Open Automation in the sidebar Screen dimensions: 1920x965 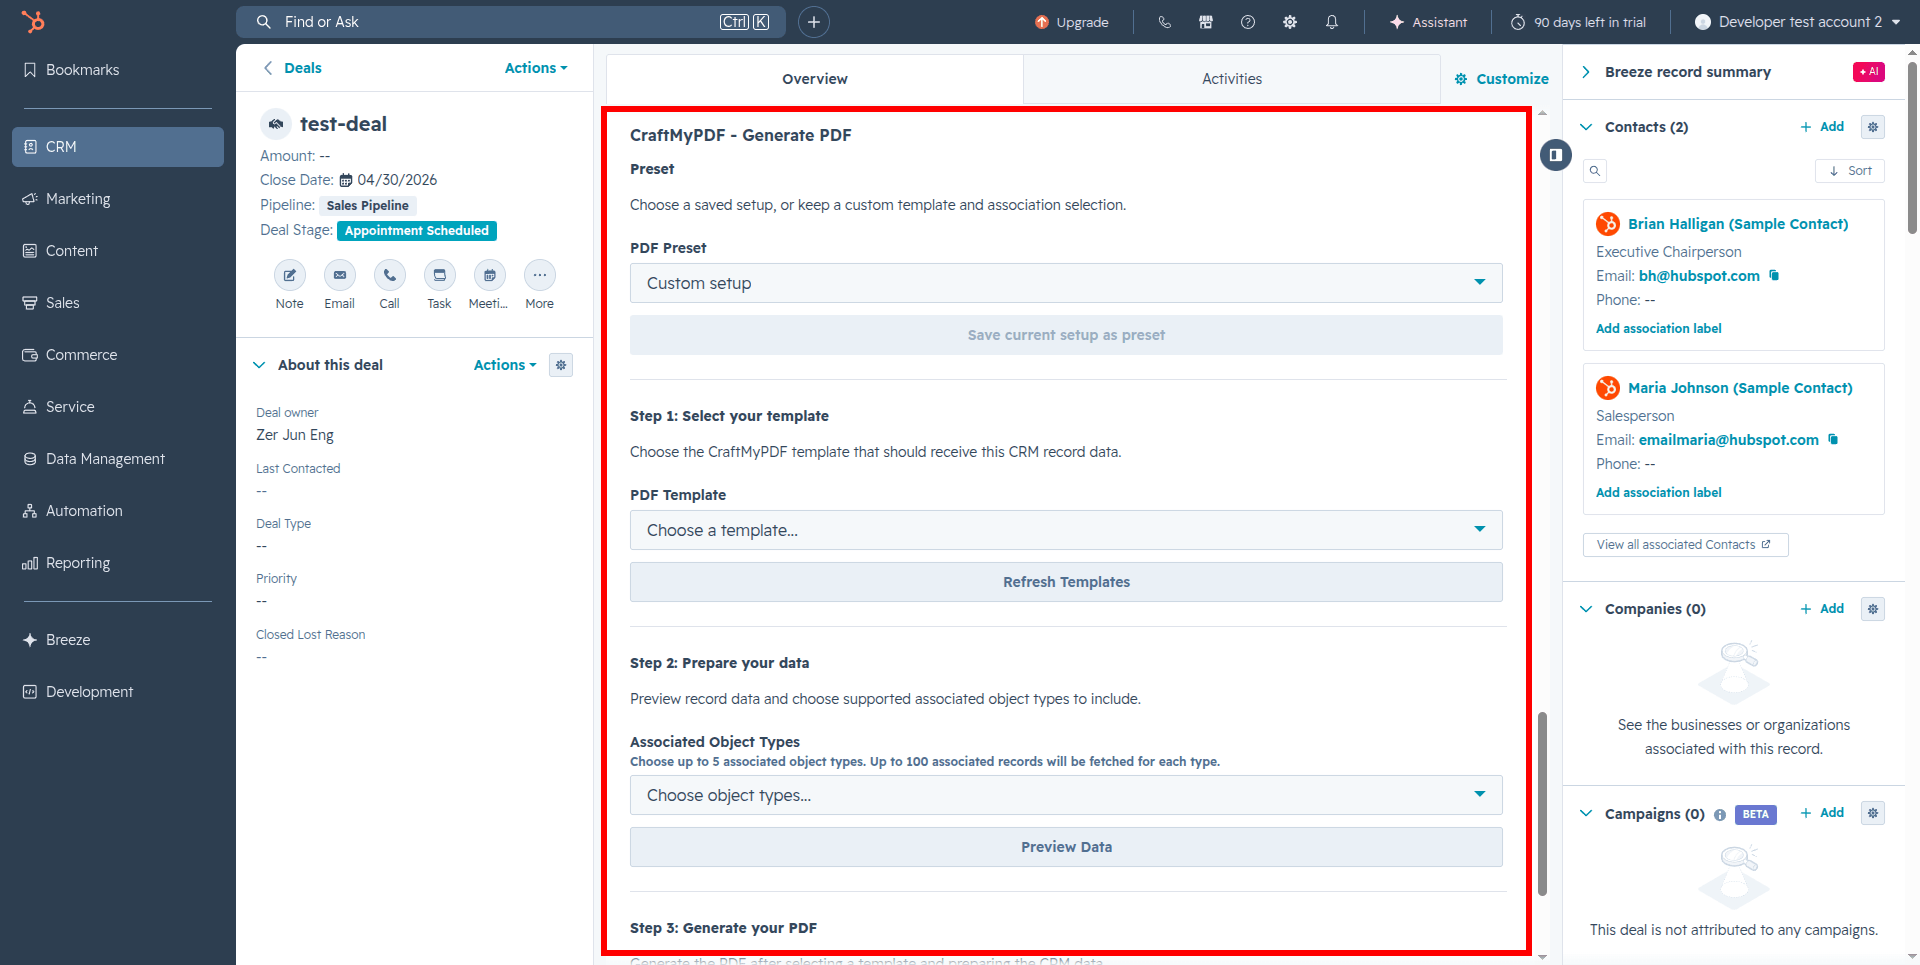point(118,511)
